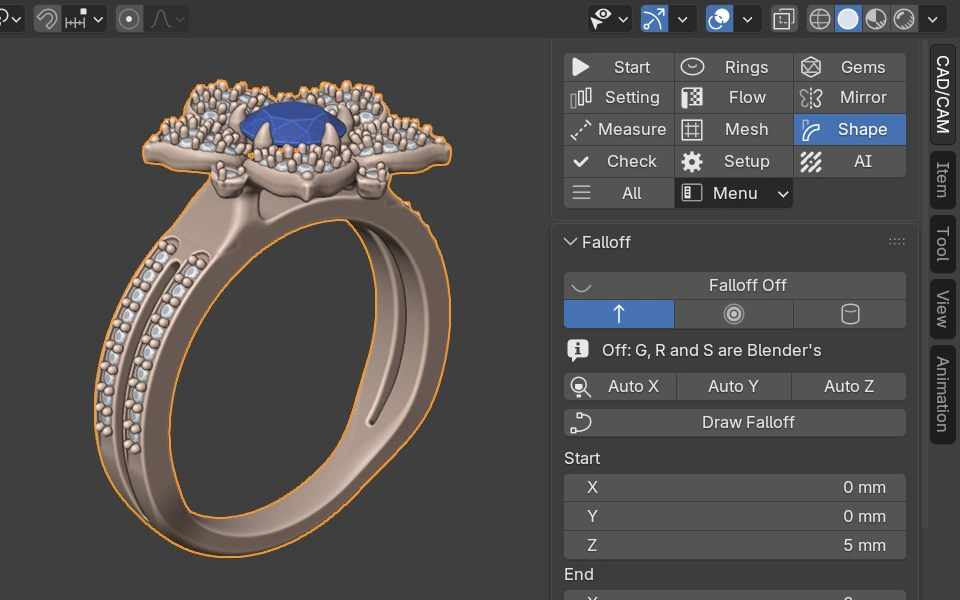Click the Auto Z button
Screen dimensions: 960x600
click(849, 386)
